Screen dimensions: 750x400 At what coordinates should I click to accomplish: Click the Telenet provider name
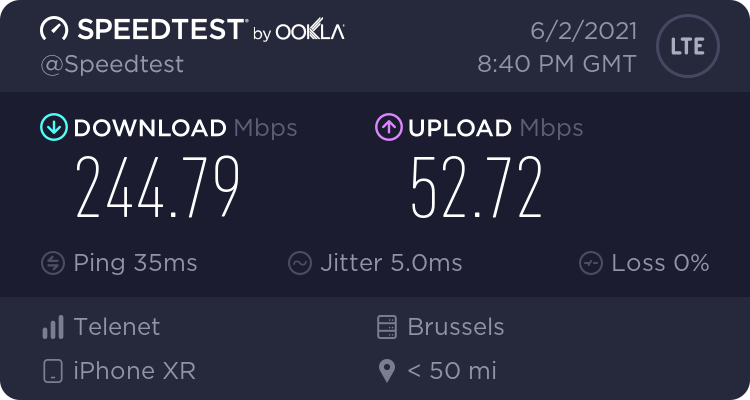pos(117,327)
